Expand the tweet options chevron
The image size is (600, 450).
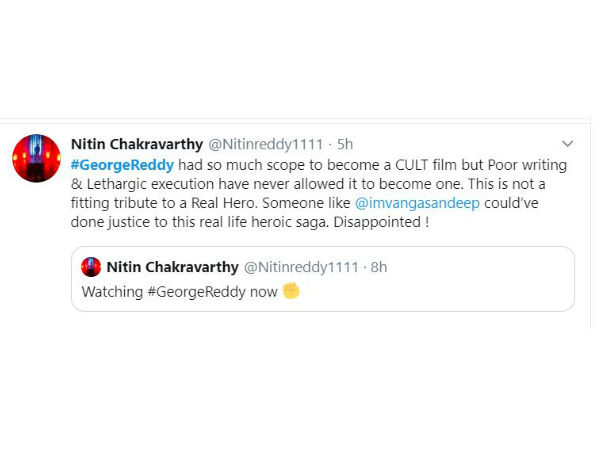[x=567, y=144]
